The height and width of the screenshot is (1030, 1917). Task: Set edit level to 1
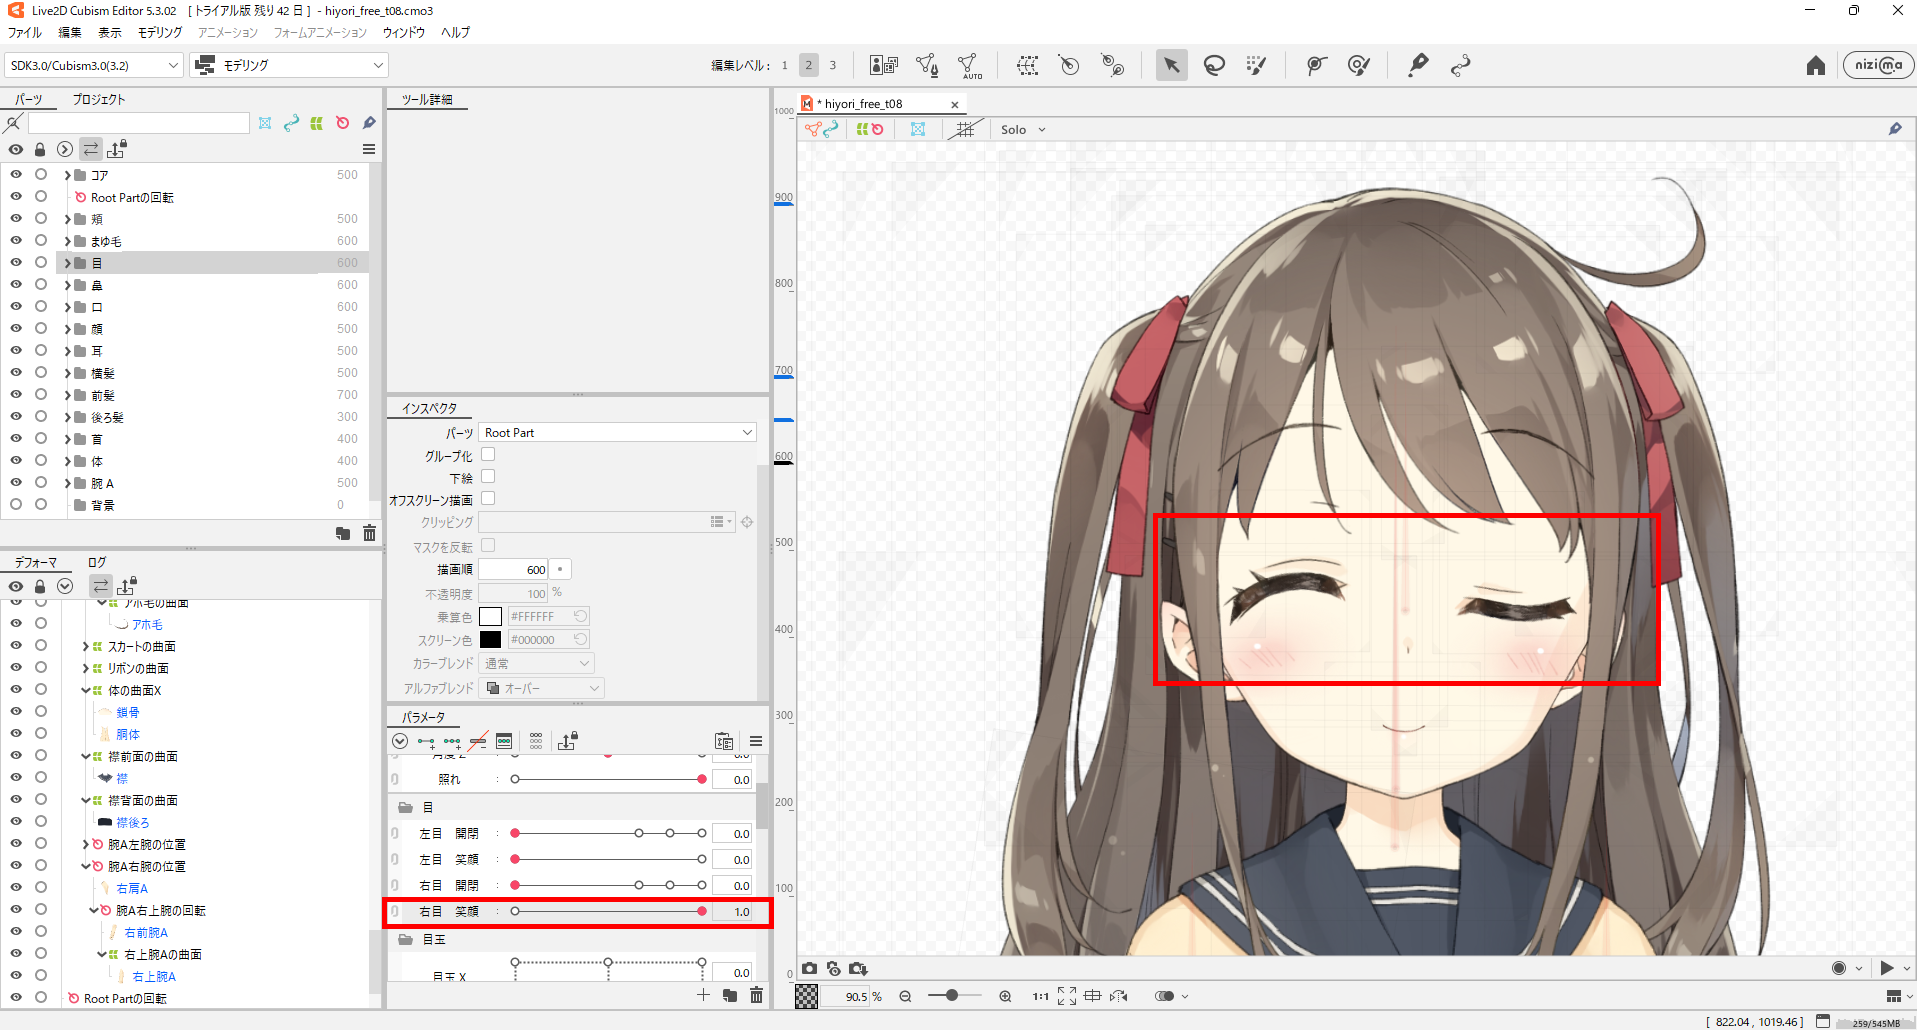(x=785, y=65)
